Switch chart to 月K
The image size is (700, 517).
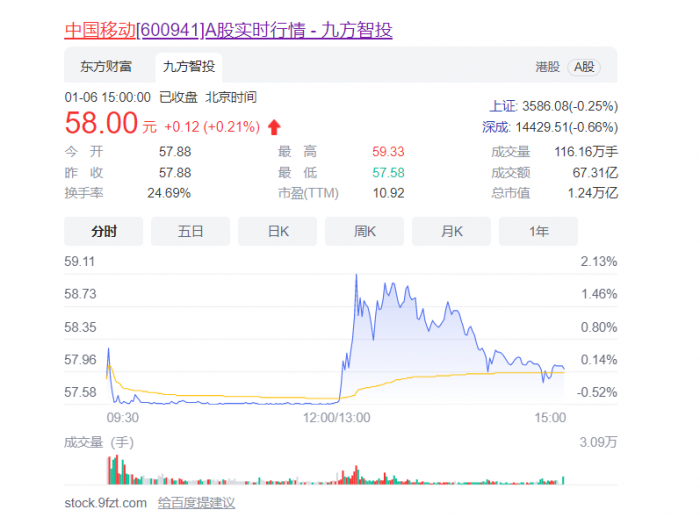click(x=451, y=231)
